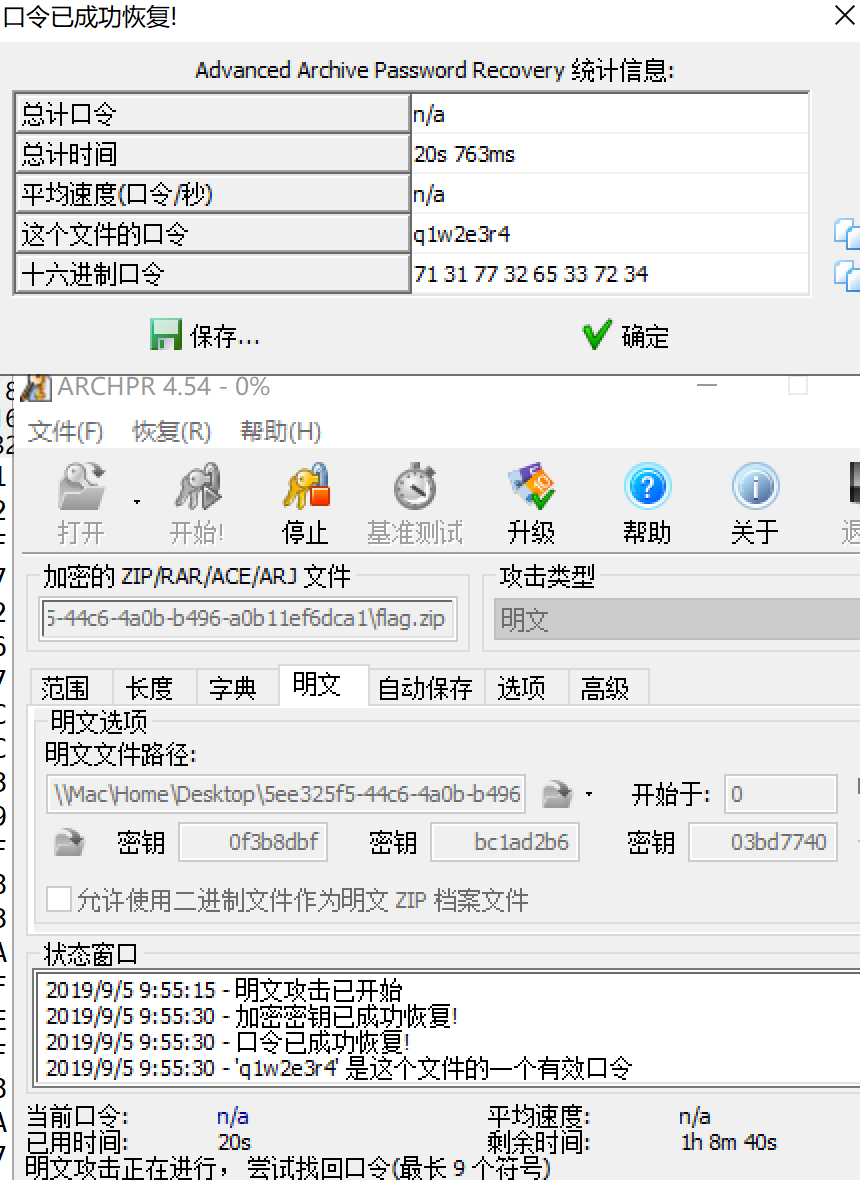Viewport: 860px width, 1180px height.
Task: Click the log line 明文攻击已开始
Action: coord(224,990)
